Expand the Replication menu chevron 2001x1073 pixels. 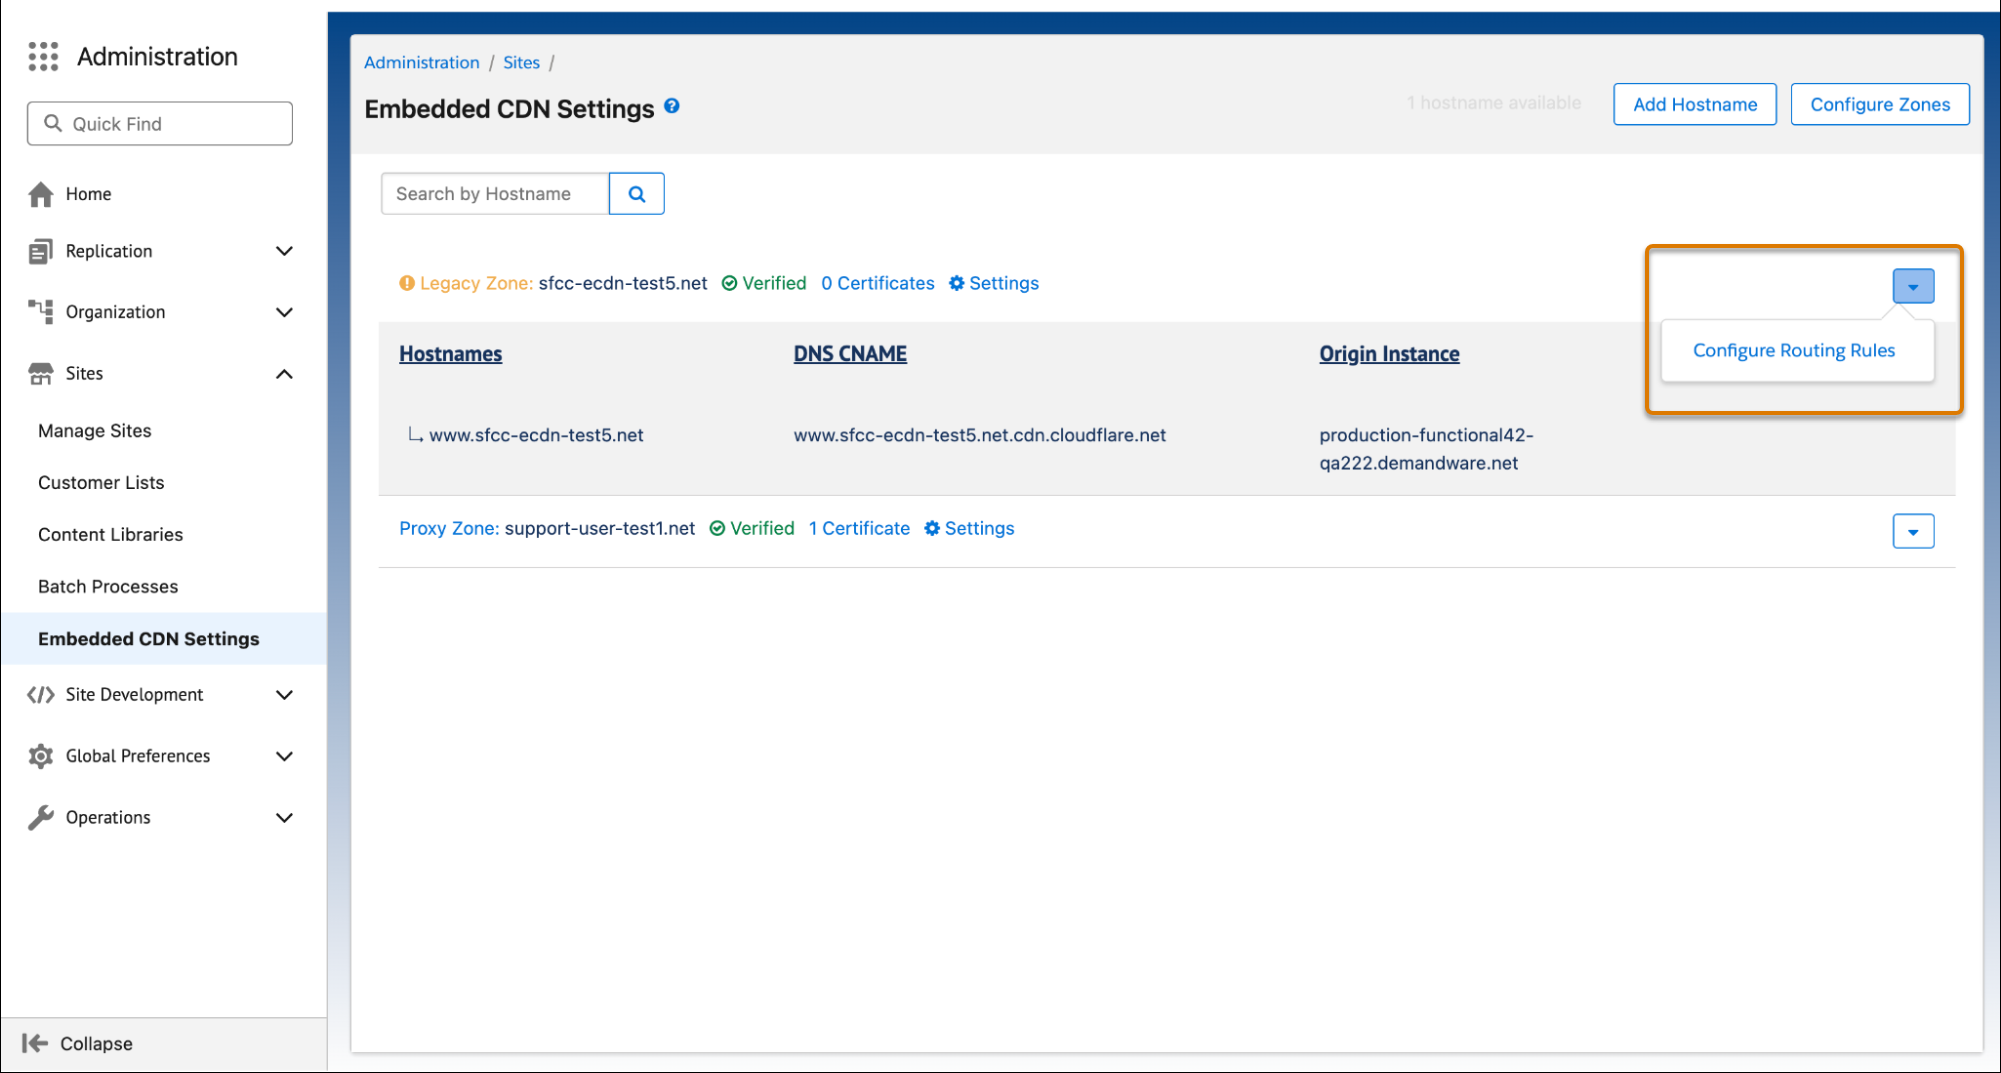(284, 251)
